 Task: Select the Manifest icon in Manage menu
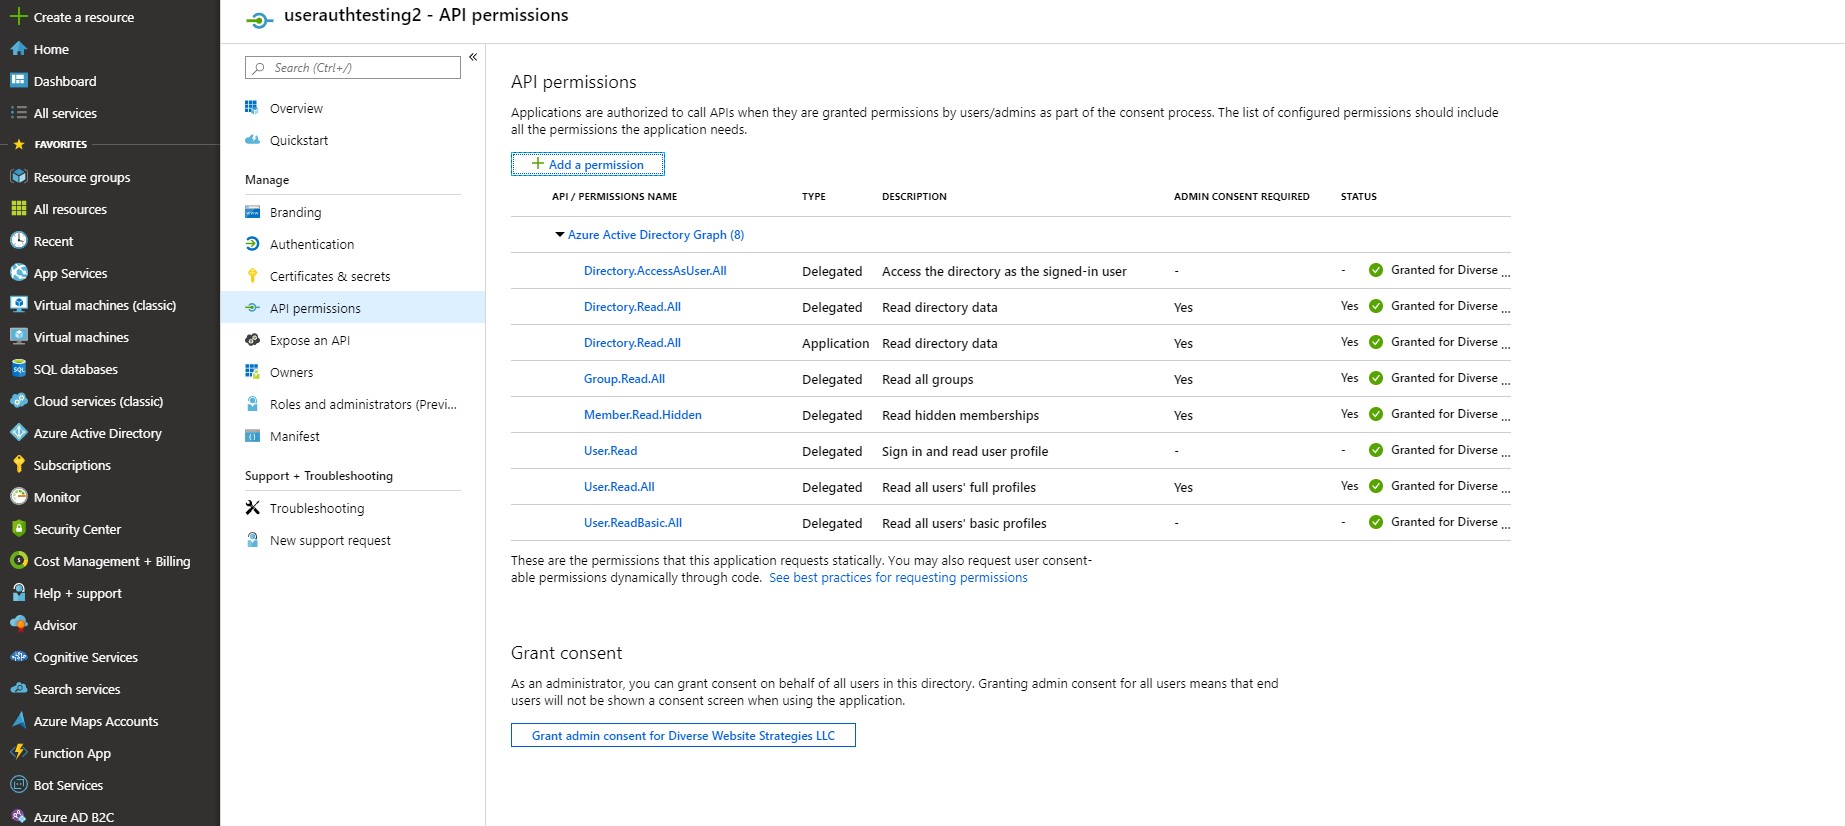tap(252, 436)
